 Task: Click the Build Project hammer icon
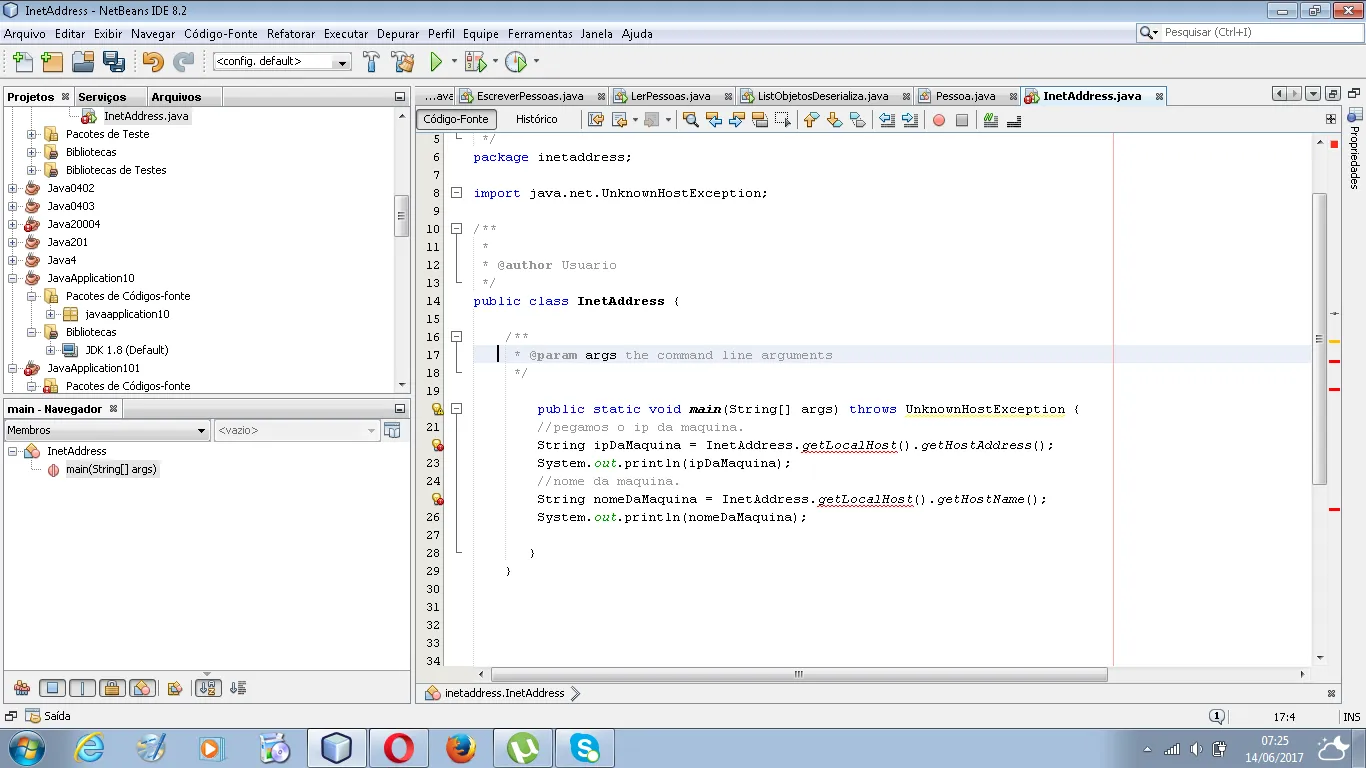[x=371, y=62]
